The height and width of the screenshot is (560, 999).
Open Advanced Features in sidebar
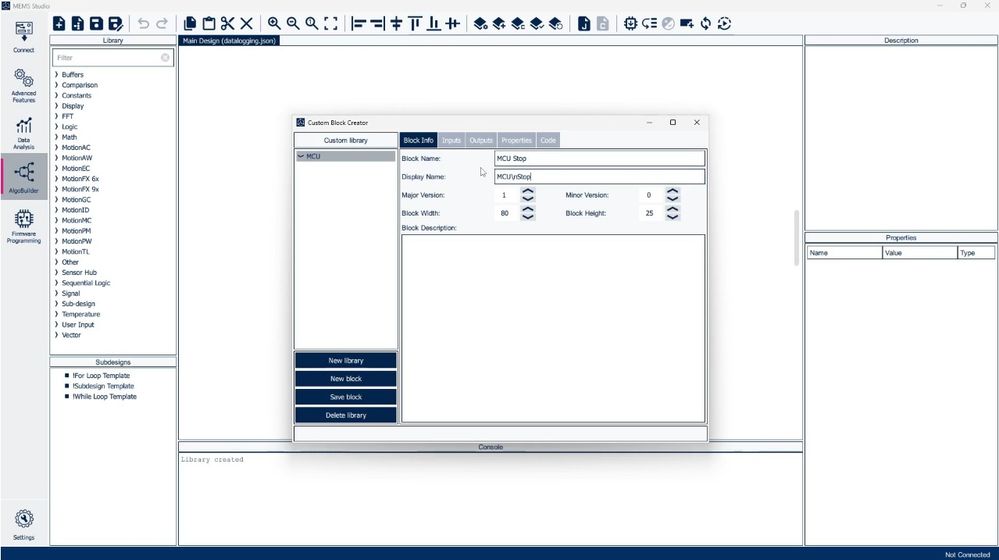pyautogui.click(x=24, y=85)
